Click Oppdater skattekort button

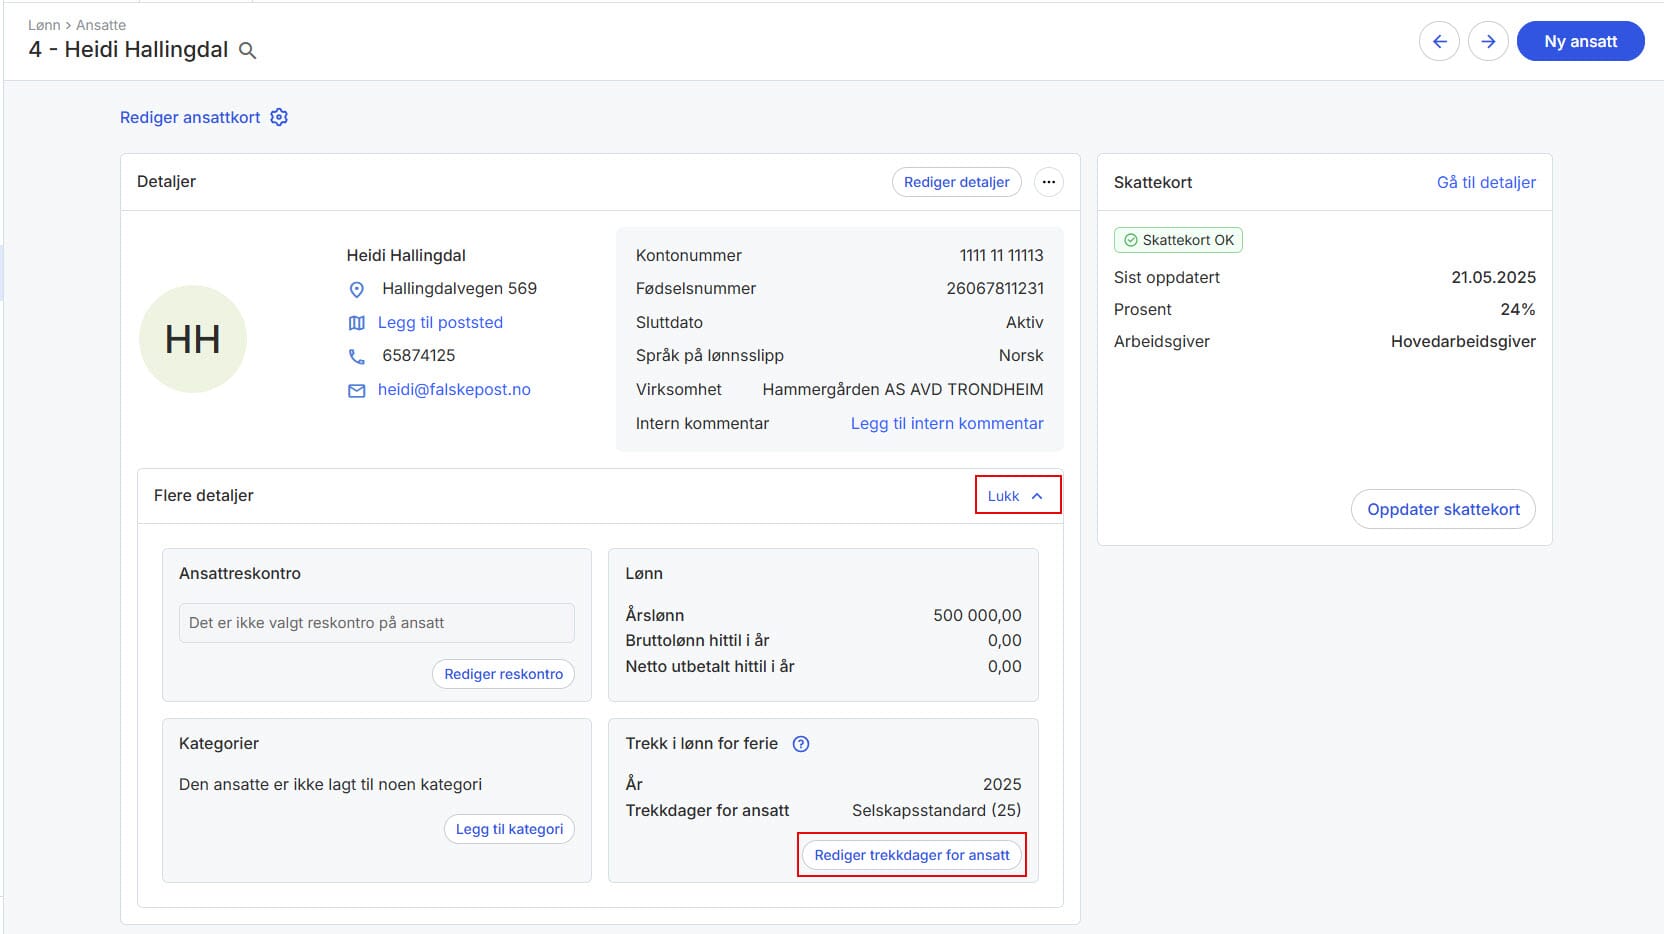[x=1442, y=509]
